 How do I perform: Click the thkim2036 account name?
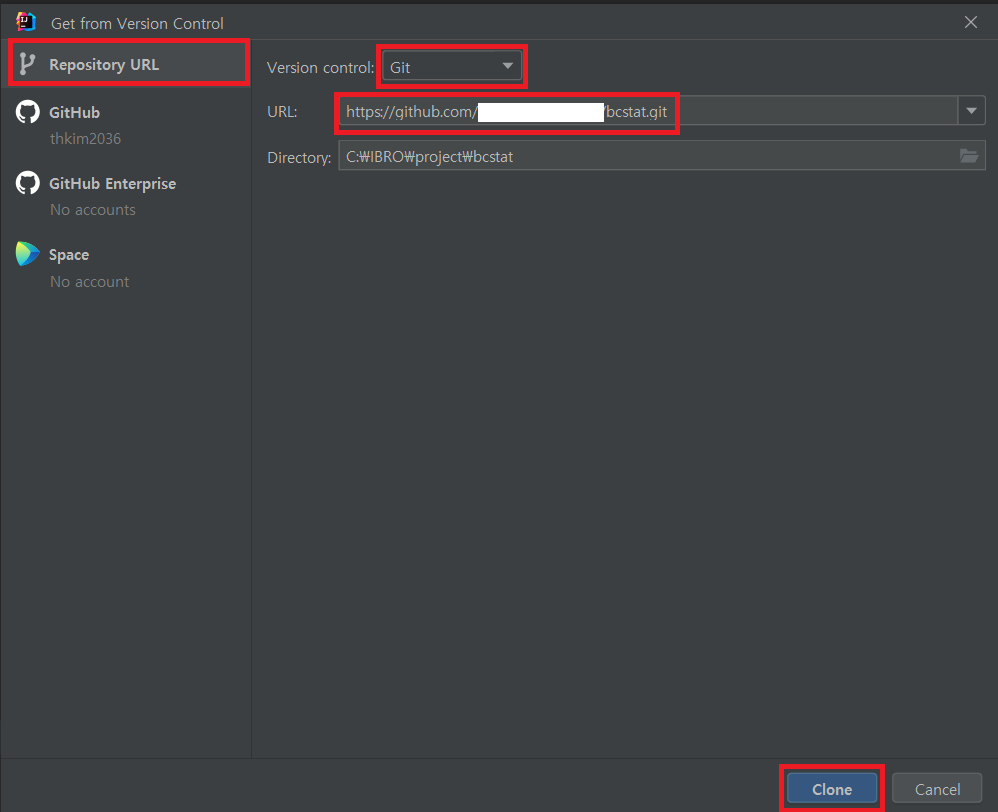click(85, 139)
